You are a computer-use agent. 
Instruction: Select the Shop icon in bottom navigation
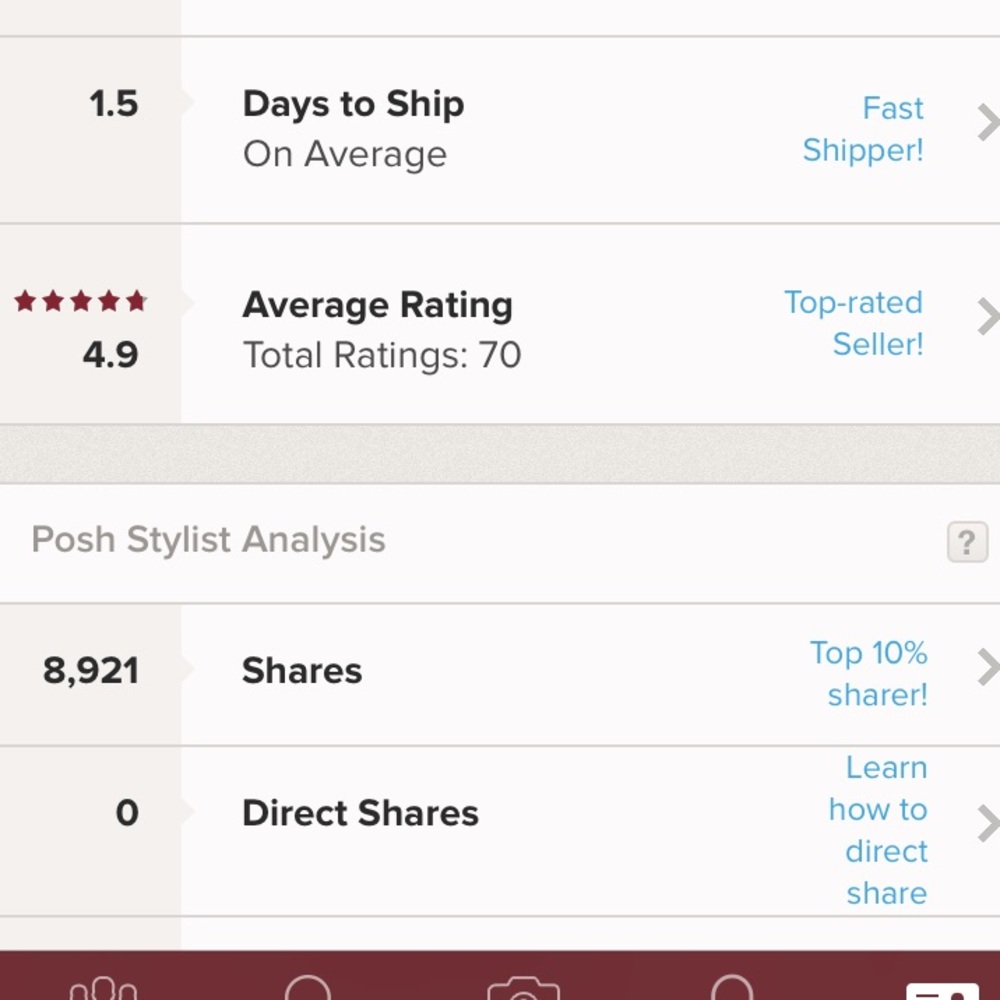tap(310, 990)
